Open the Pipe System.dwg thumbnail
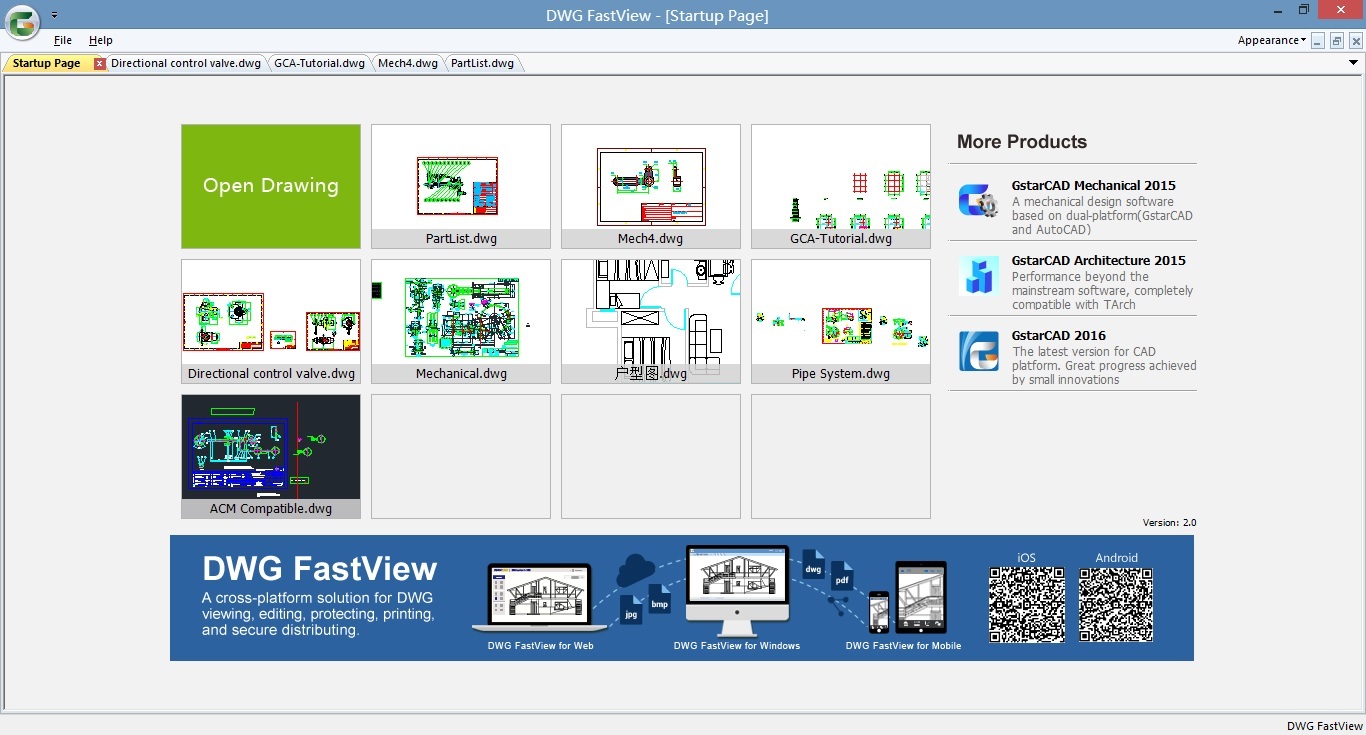Screen dimensions: 1366x735 point(841,321)
